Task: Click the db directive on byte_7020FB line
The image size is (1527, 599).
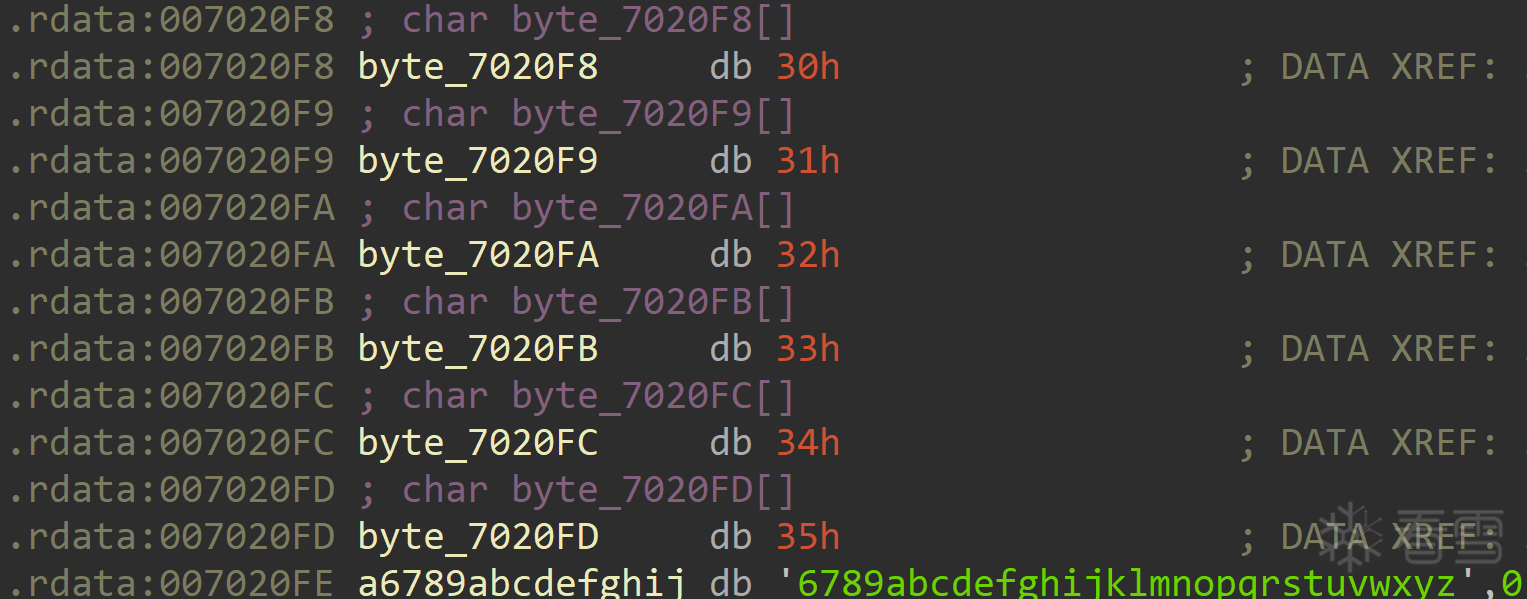Action: [731, 348]
